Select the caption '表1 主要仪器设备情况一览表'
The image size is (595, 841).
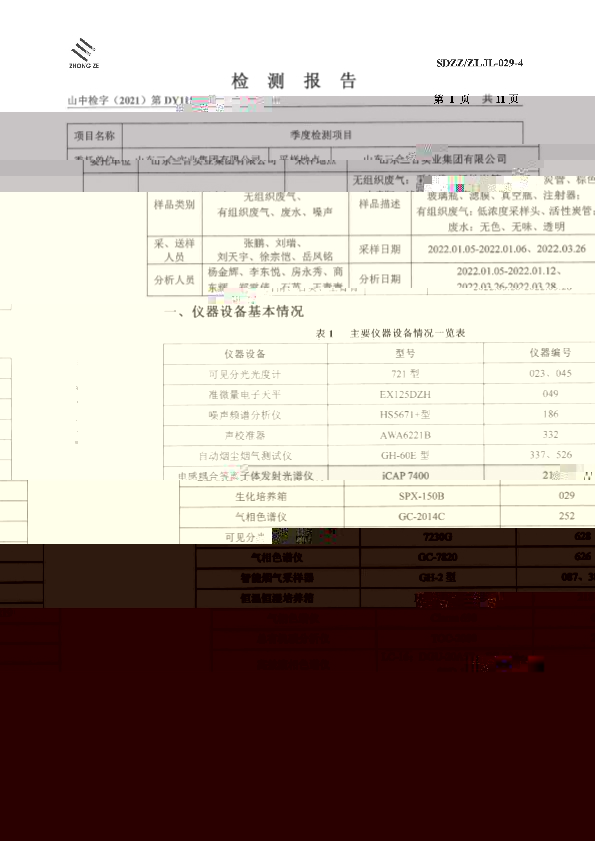[x=391, y=333]
